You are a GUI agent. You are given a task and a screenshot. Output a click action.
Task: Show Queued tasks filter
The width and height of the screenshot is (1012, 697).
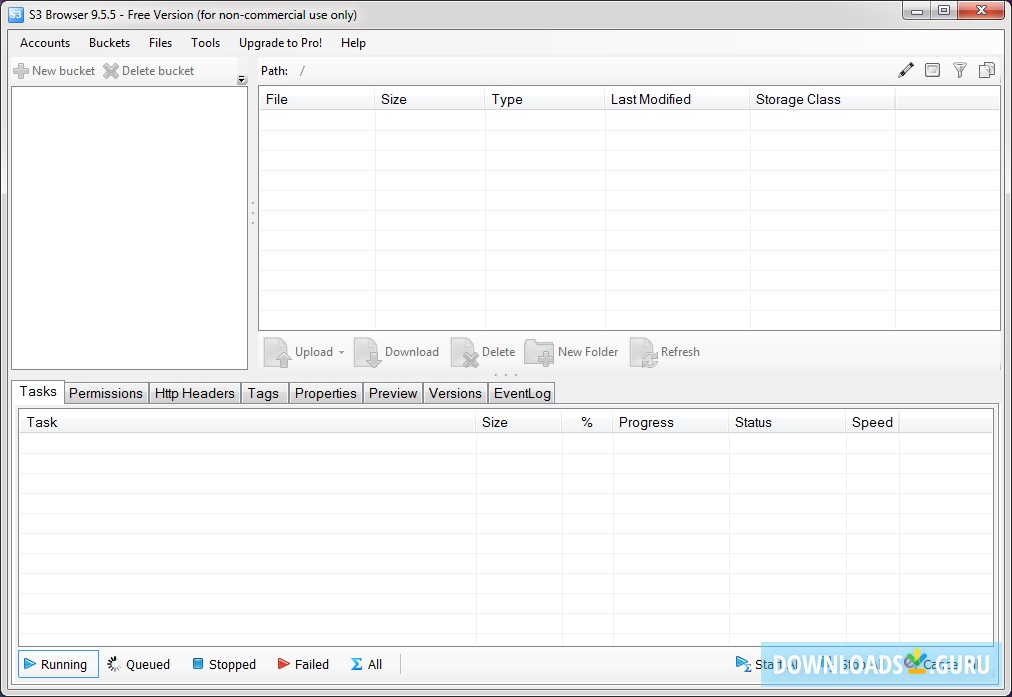tap(139, 664)
